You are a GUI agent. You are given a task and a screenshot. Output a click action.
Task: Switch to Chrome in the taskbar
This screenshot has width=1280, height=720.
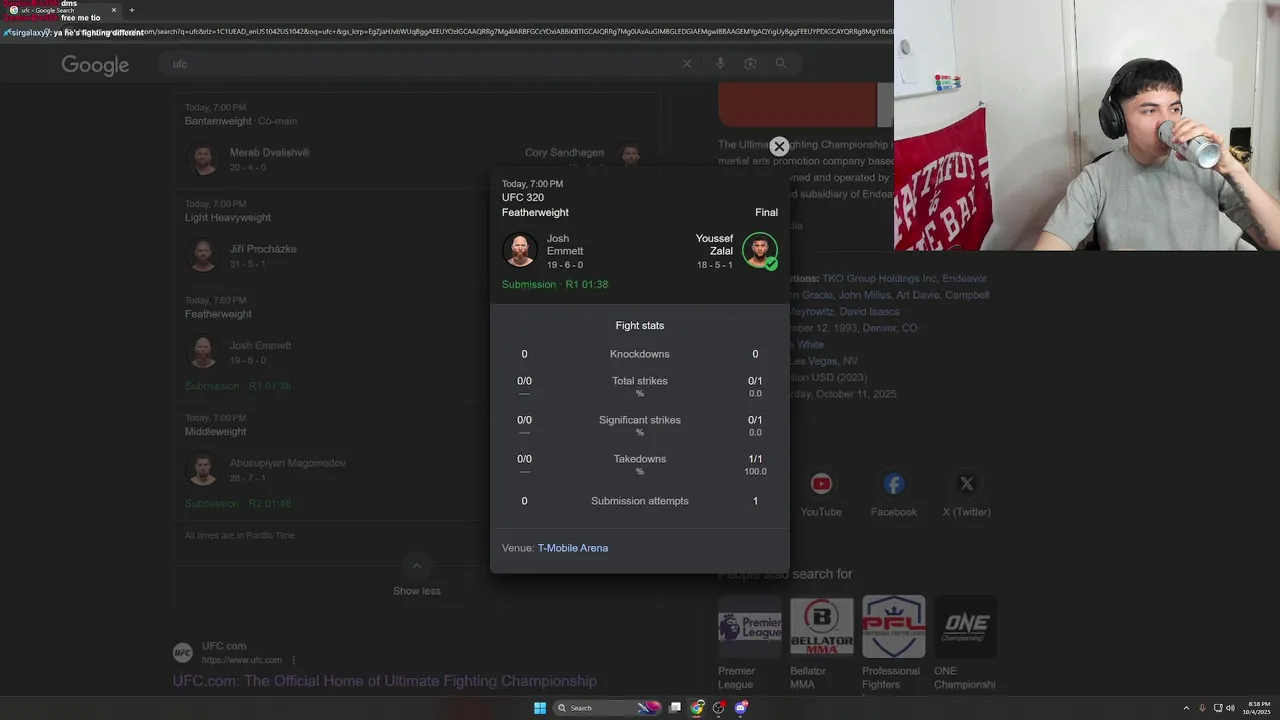(x=697, y=708)
